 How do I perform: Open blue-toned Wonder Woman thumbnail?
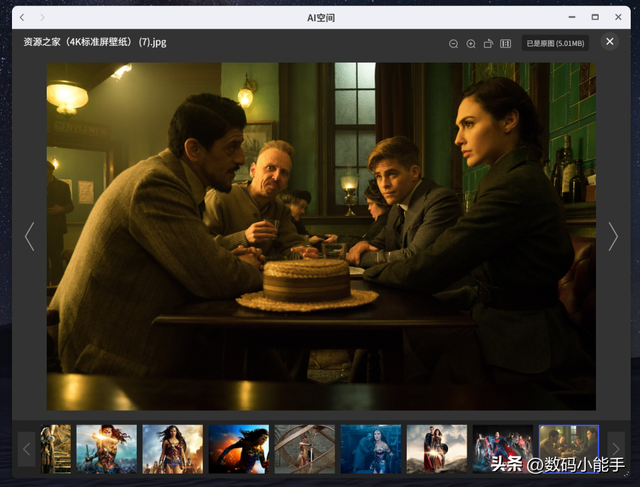371,449
